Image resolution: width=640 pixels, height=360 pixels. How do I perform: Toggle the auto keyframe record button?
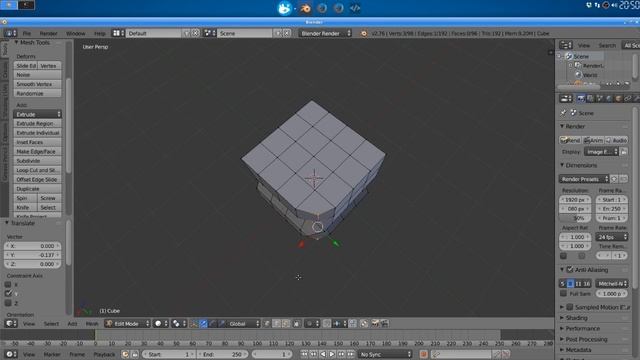(x=423, y=354)
